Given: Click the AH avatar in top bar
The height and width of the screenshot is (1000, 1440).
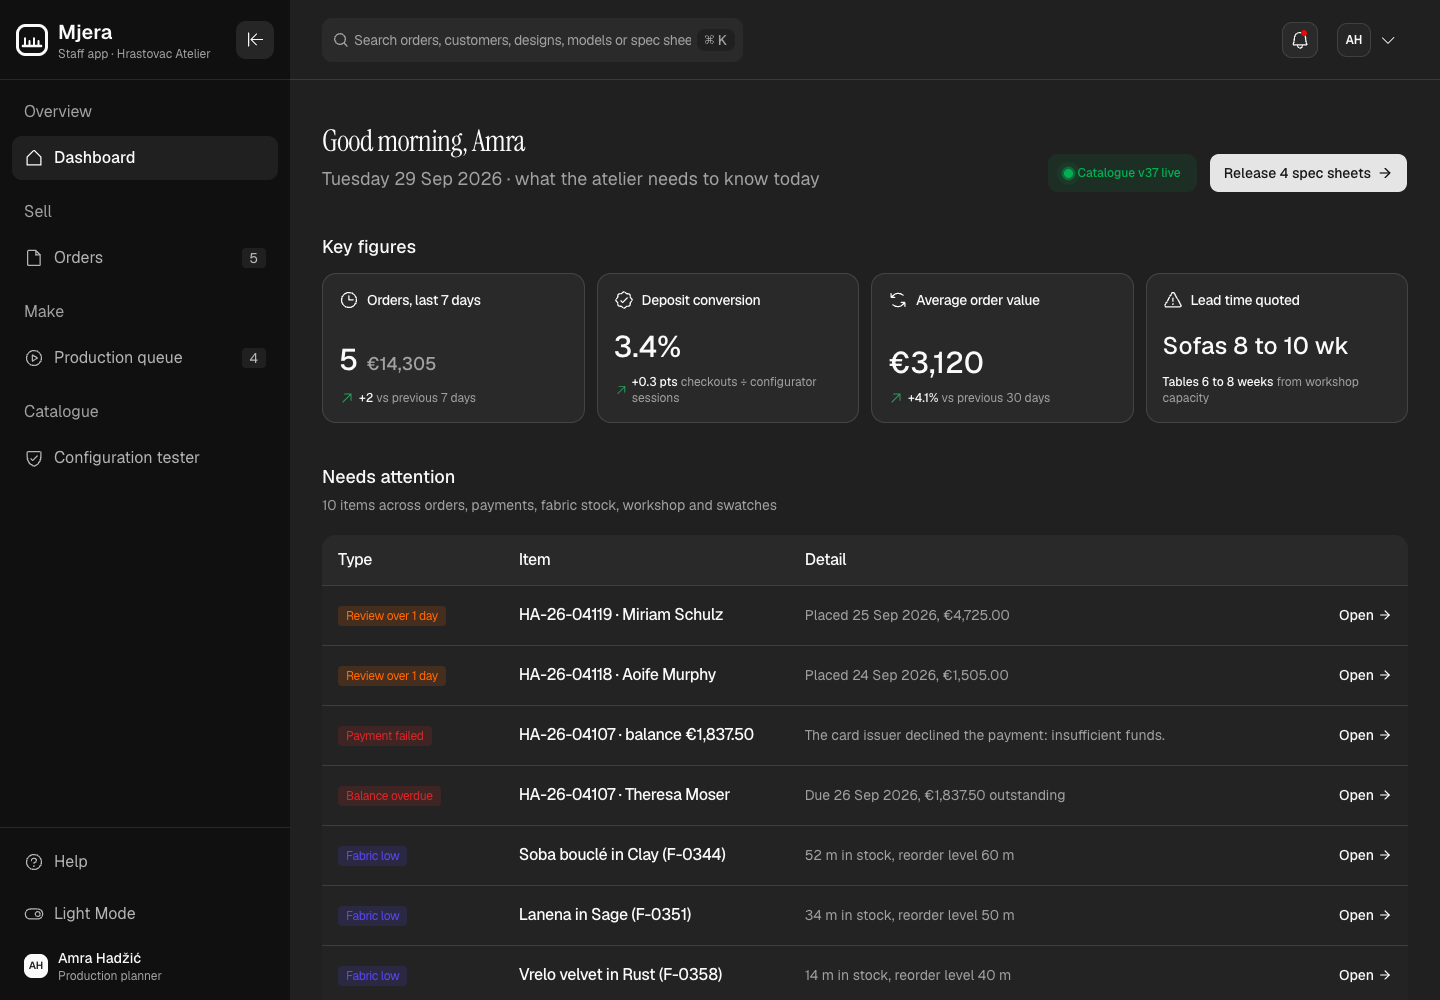Looking at the screenshot, I should 1354,40.
